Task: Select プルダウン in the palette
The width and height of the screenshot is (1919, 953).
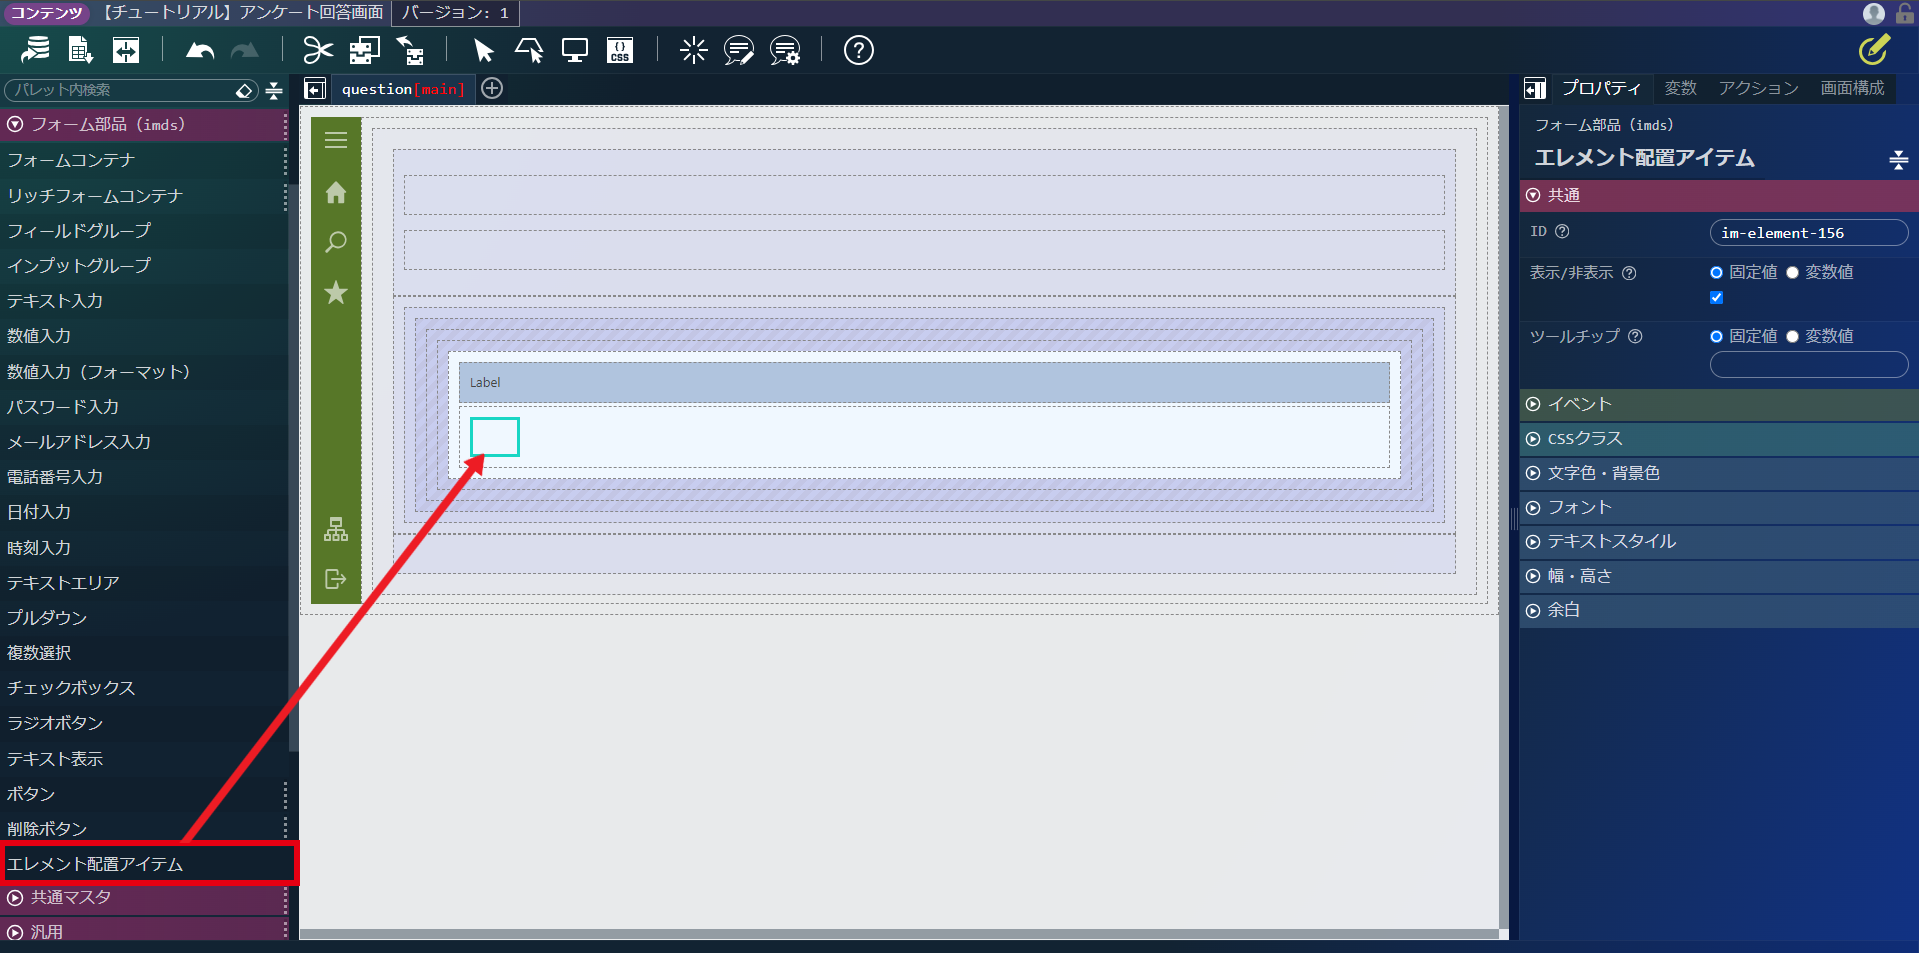Action: coord(143,617)
